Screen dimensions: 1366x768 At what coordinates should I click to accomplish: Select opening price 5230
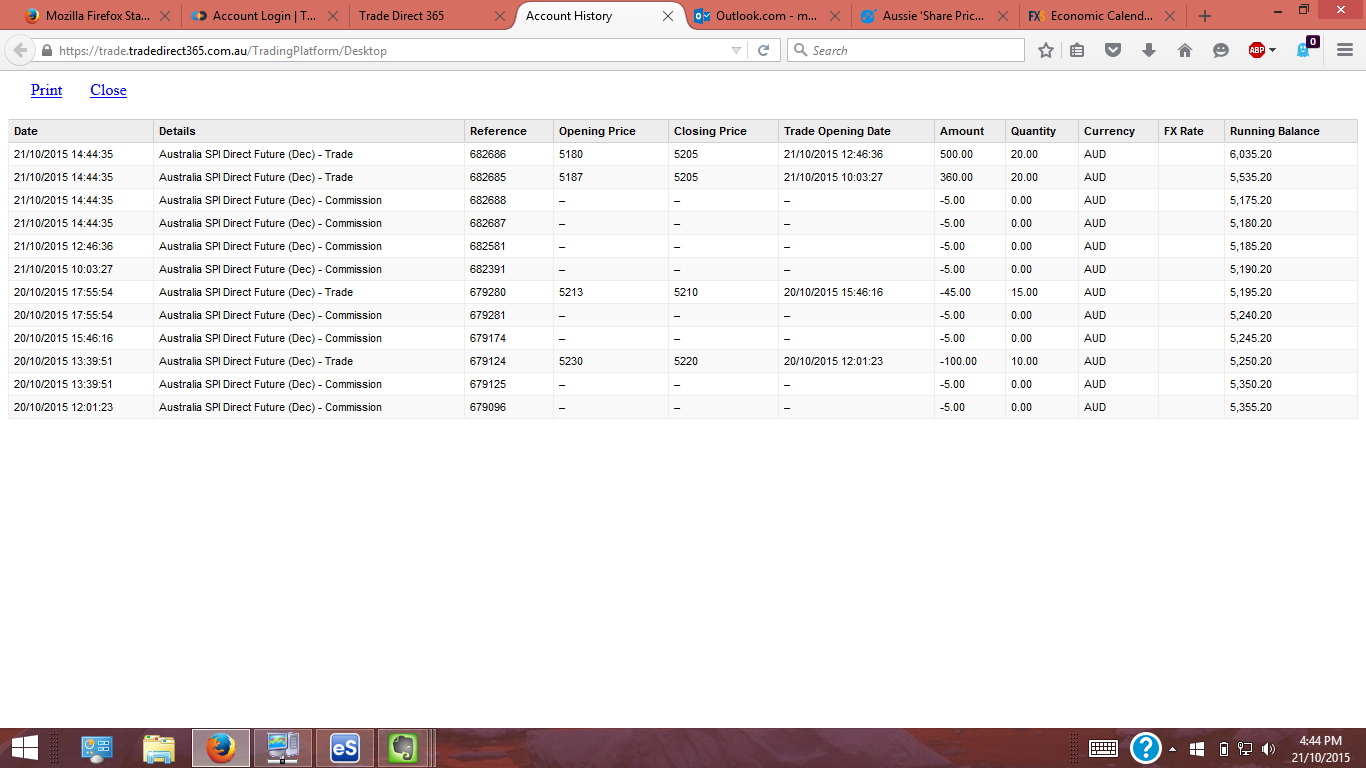pyautogui.click(x=571, y=362)
